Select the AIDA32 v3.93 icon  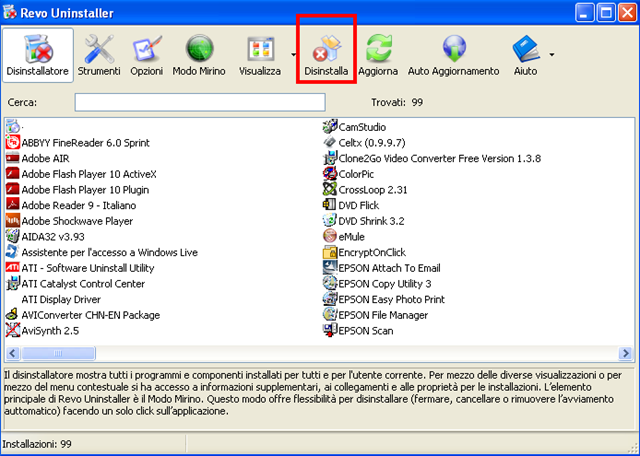(x=12, y=236)
